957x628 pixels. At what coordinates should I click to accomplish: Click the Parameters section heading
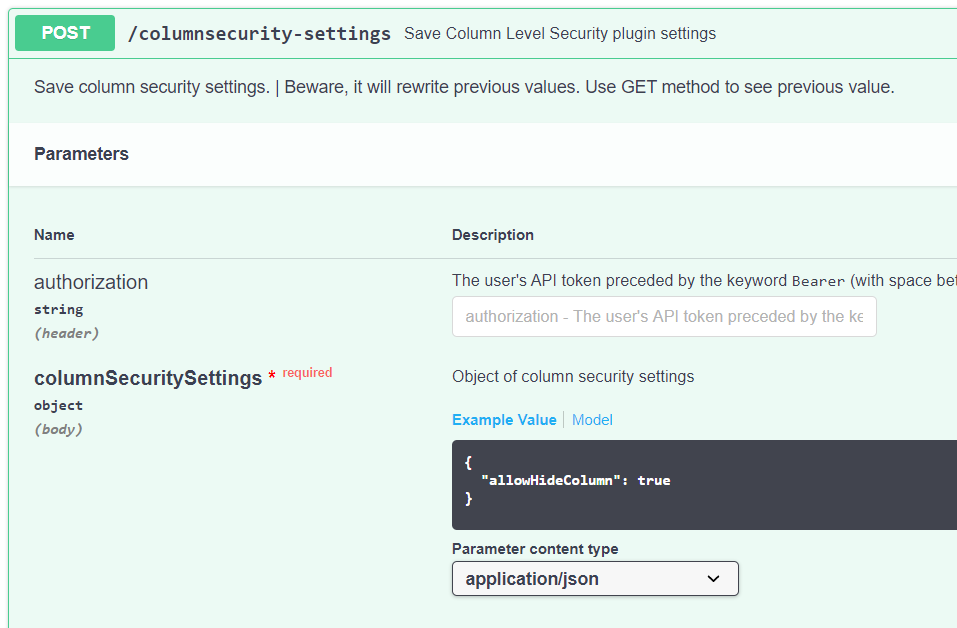[x=81, y=154]
